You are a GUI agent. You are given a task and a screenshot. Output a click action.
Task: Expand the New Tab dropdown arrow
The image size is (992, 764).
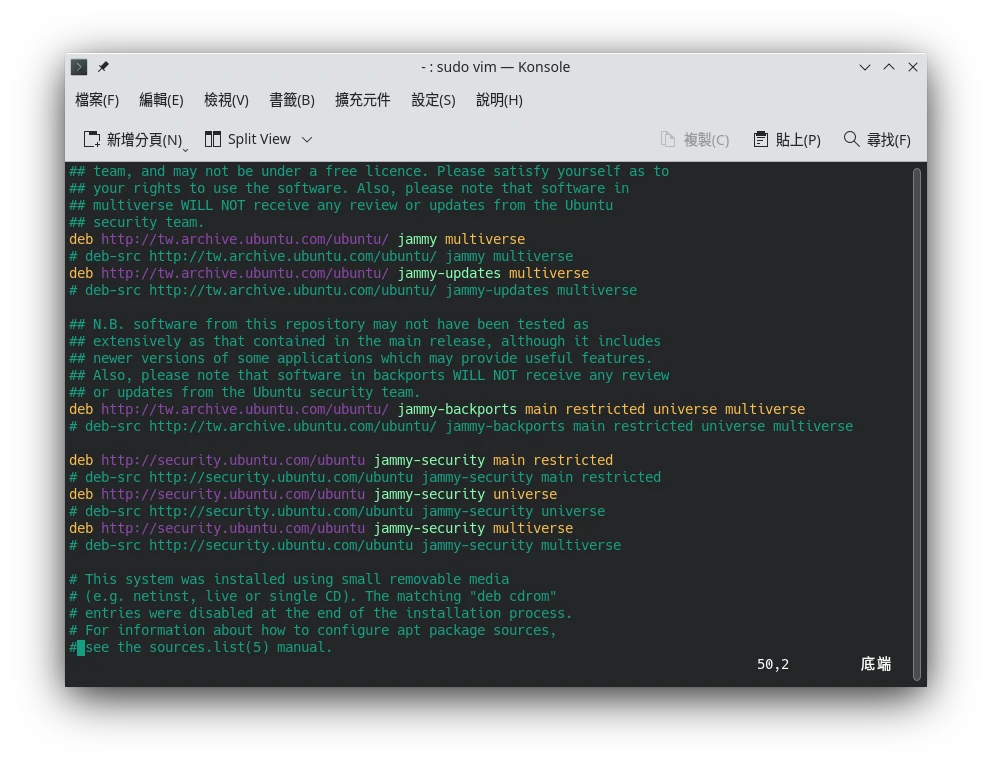click(x=186, y=148)
